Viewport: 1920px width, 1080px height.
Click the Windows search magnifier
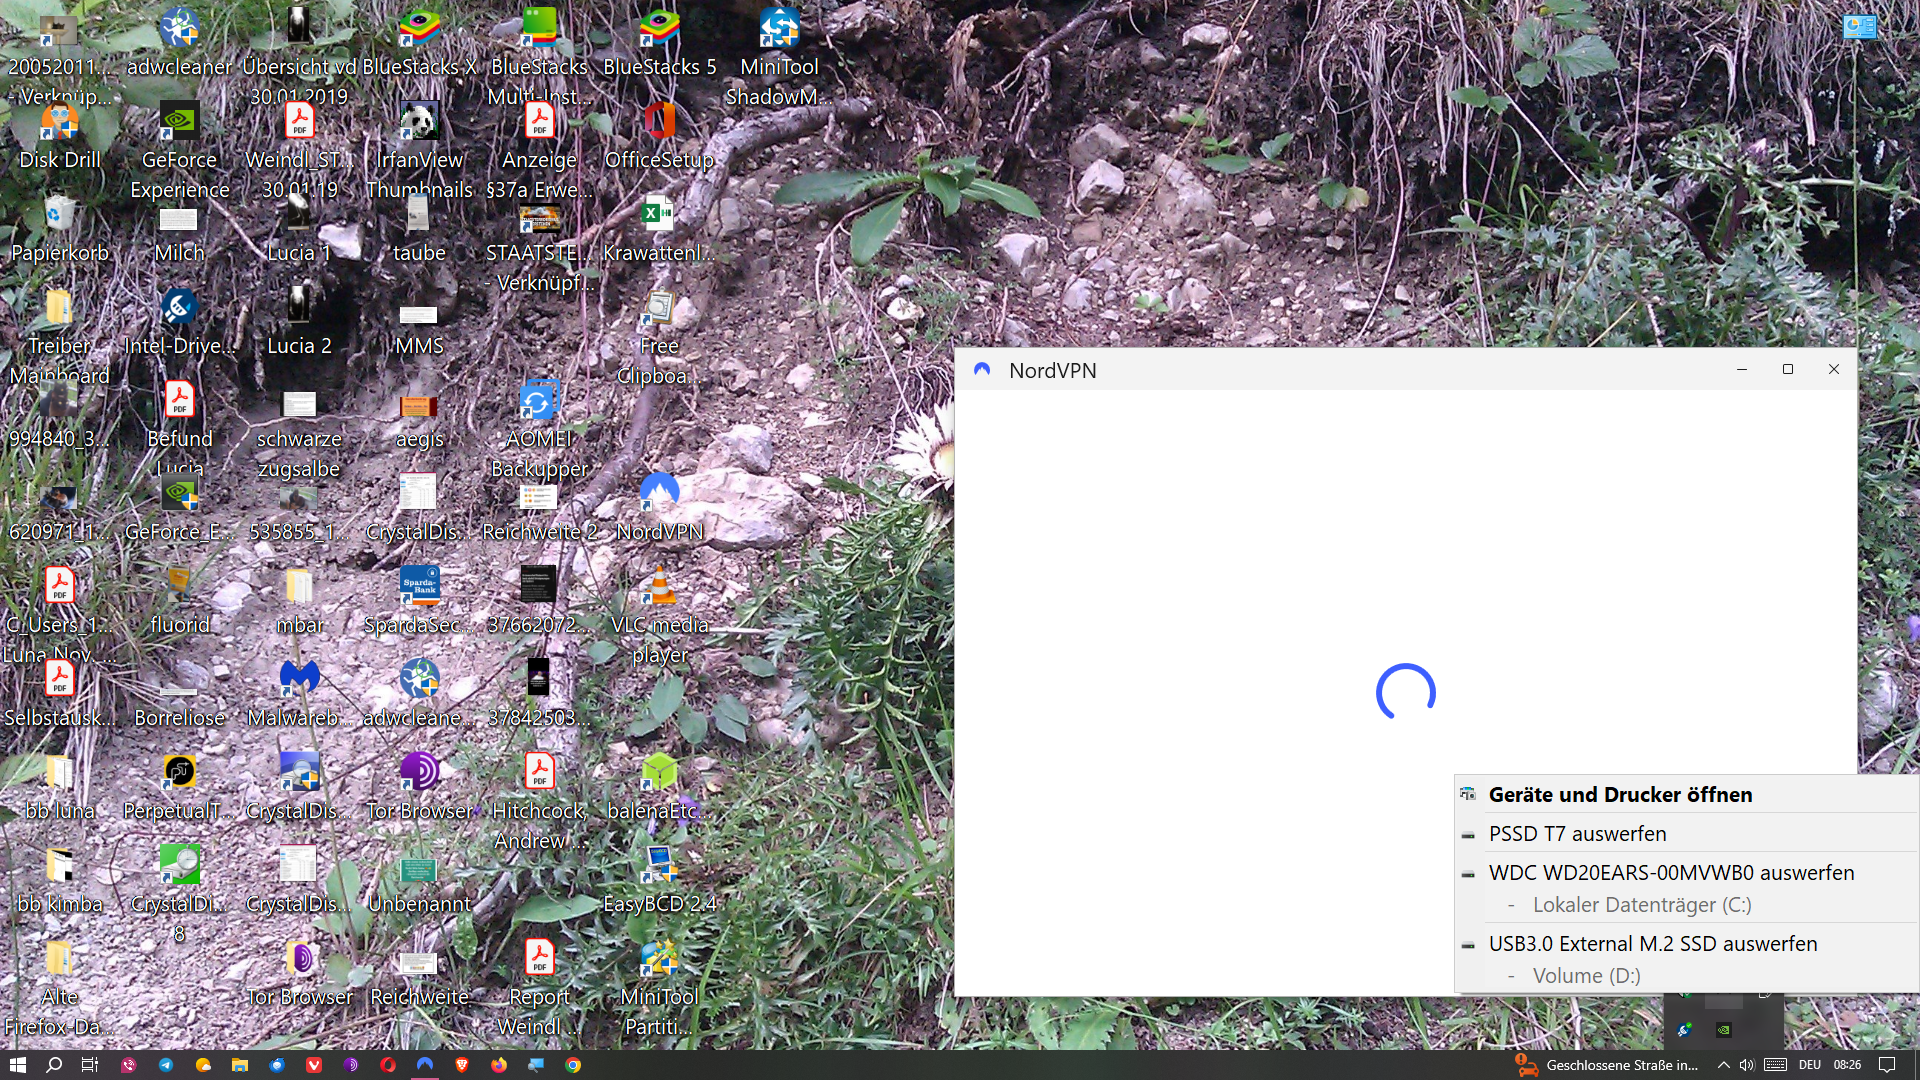[54, 1065]
